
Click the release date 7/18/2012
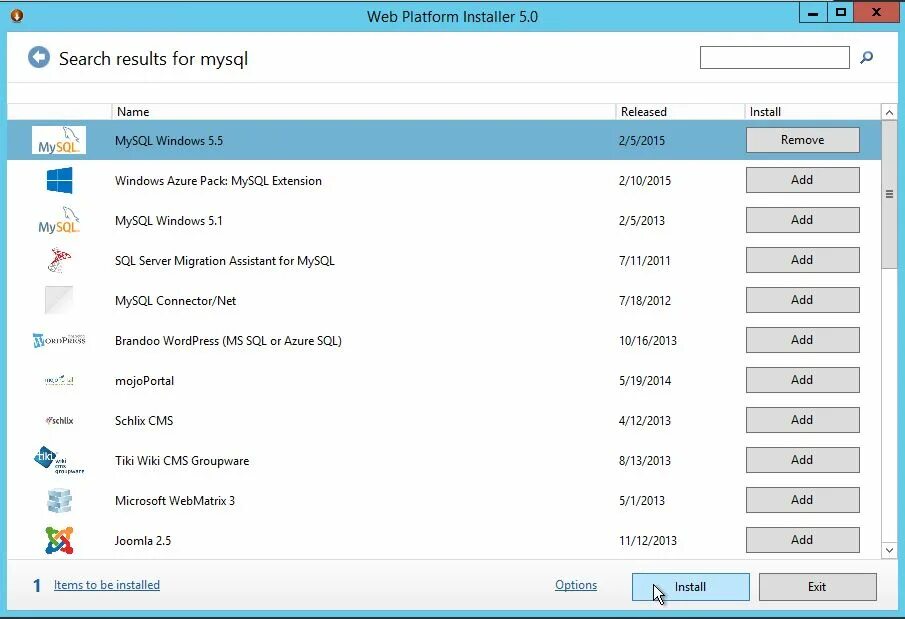point(645,301)
